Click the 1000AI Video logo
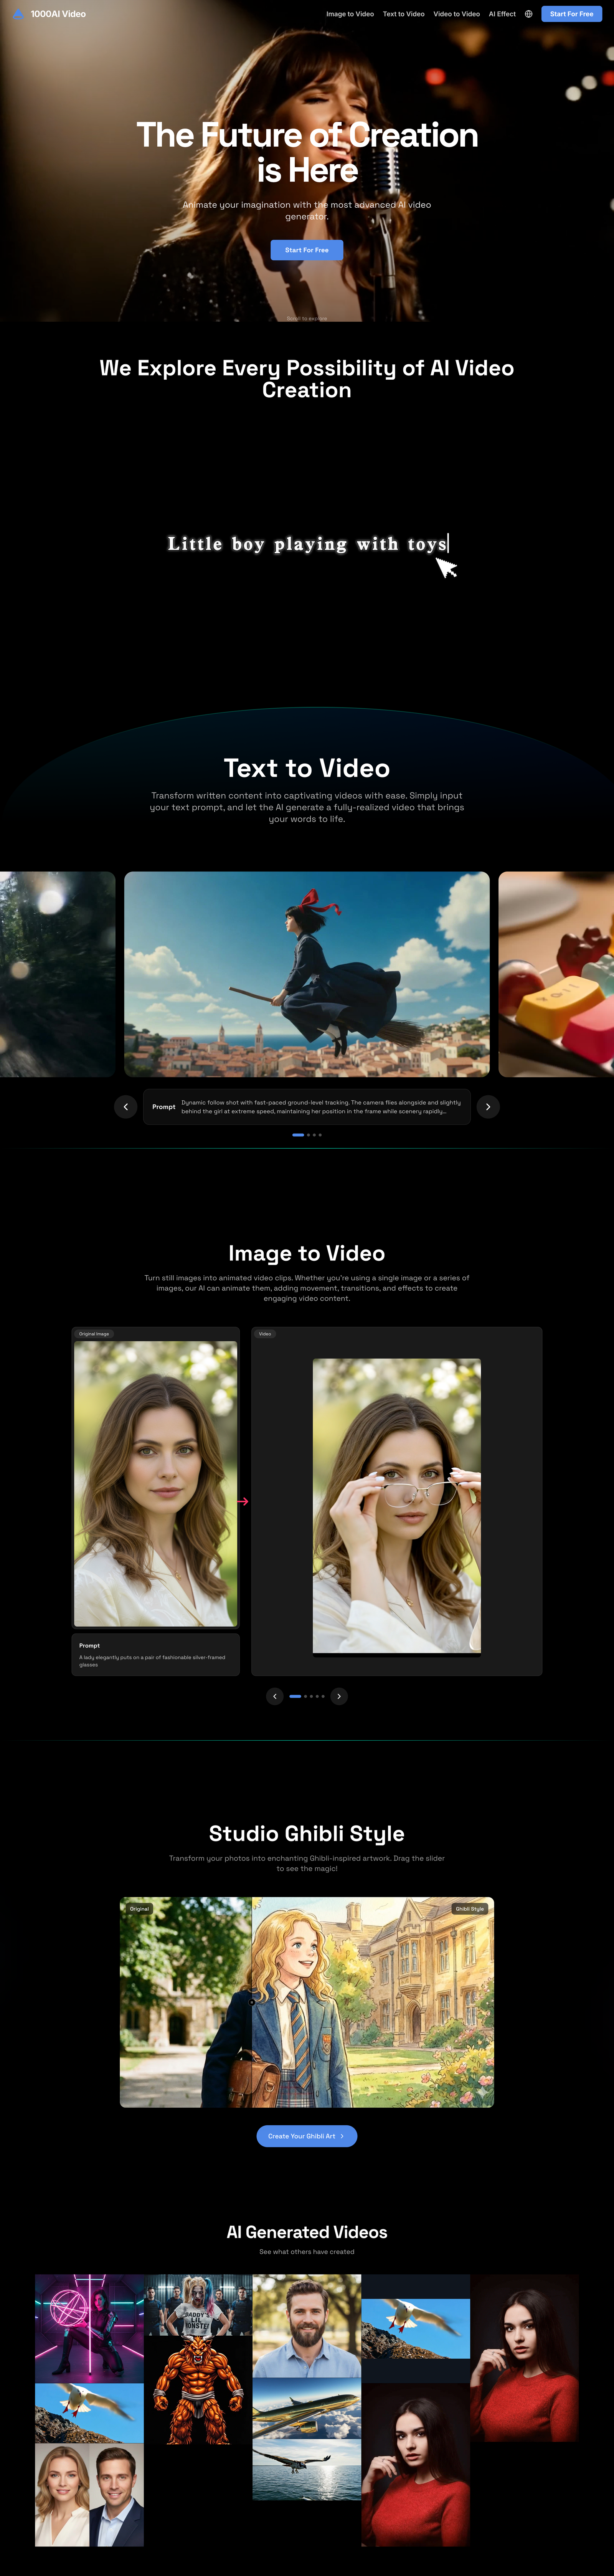 (x=50, y=14)
